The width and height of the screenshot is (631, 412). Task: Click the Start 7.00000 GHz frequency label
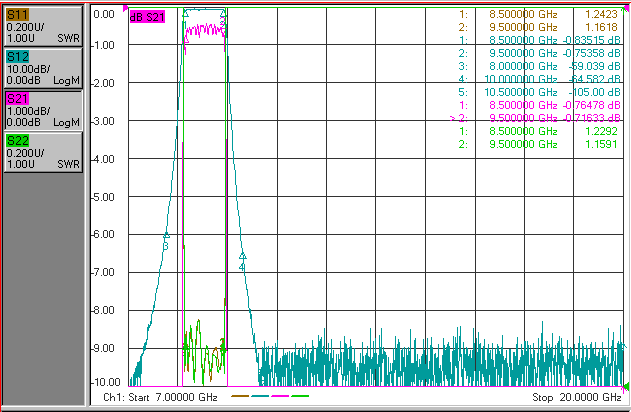point(173,398)
